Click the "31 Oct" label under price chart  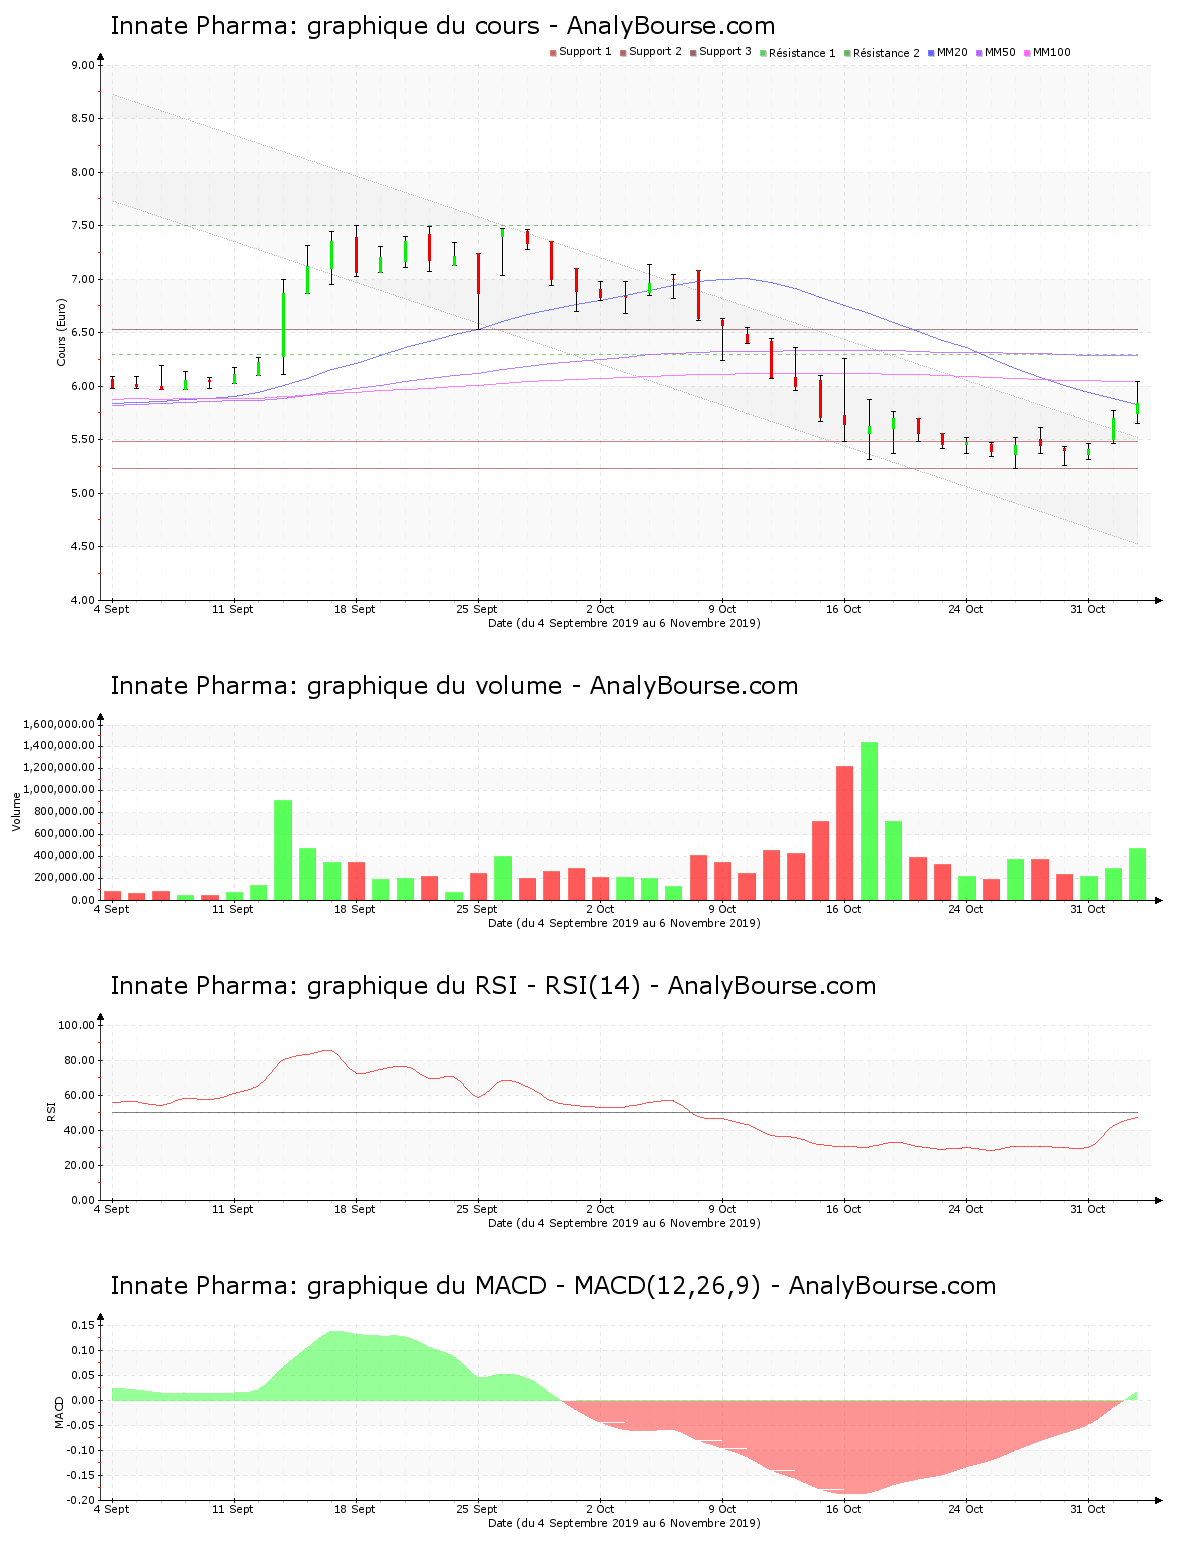[1088, 609]
